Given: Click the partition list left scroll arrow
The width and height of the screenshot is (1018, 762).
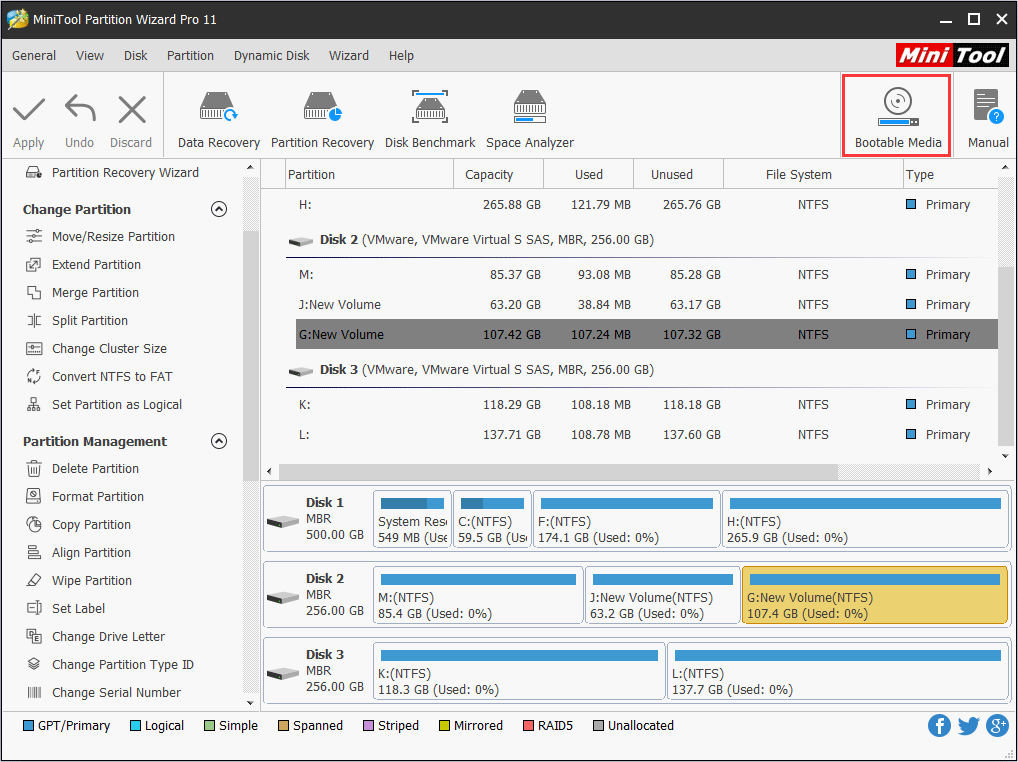Looking at the screenshot, I should pyautogui.click(x=270, y=471).
